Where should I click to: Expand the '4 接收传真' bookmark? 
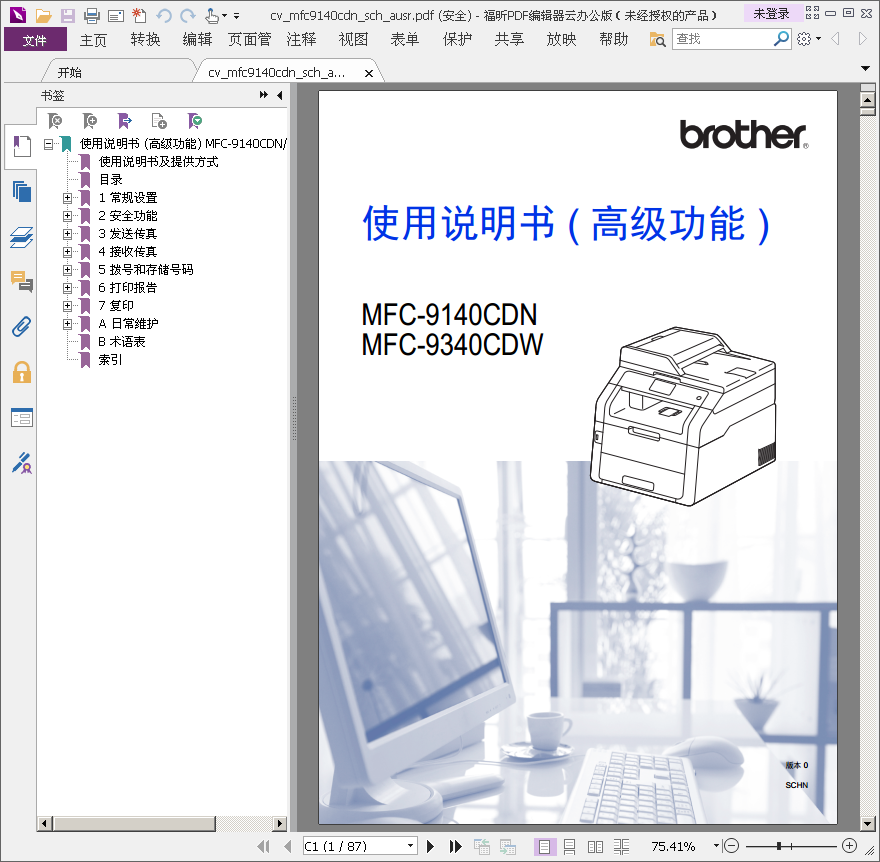pos(67,251)
